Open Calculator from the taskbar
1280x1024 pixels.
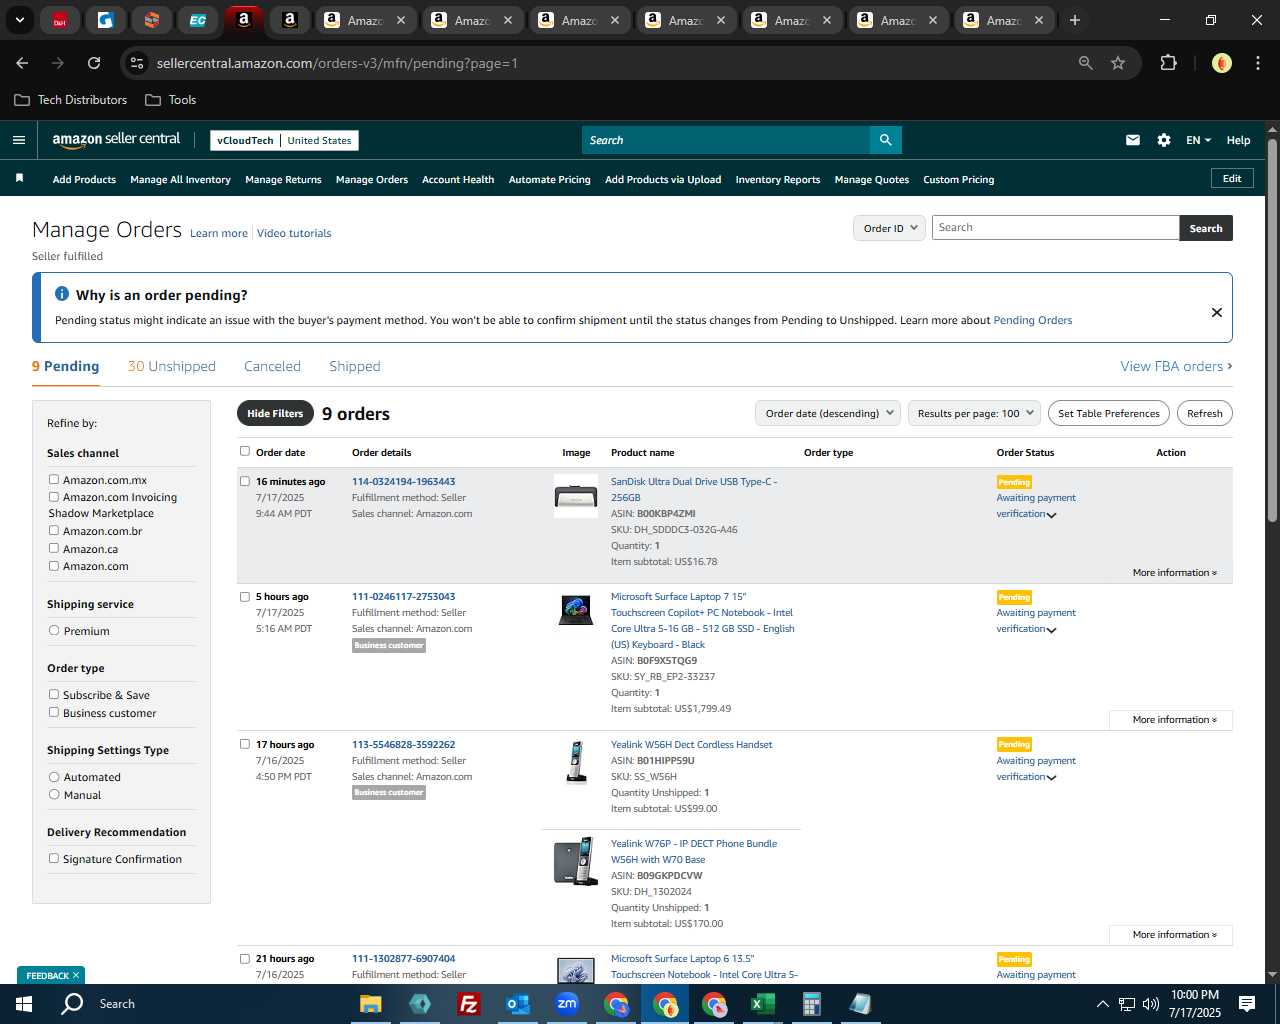[x=811, y=1004]
